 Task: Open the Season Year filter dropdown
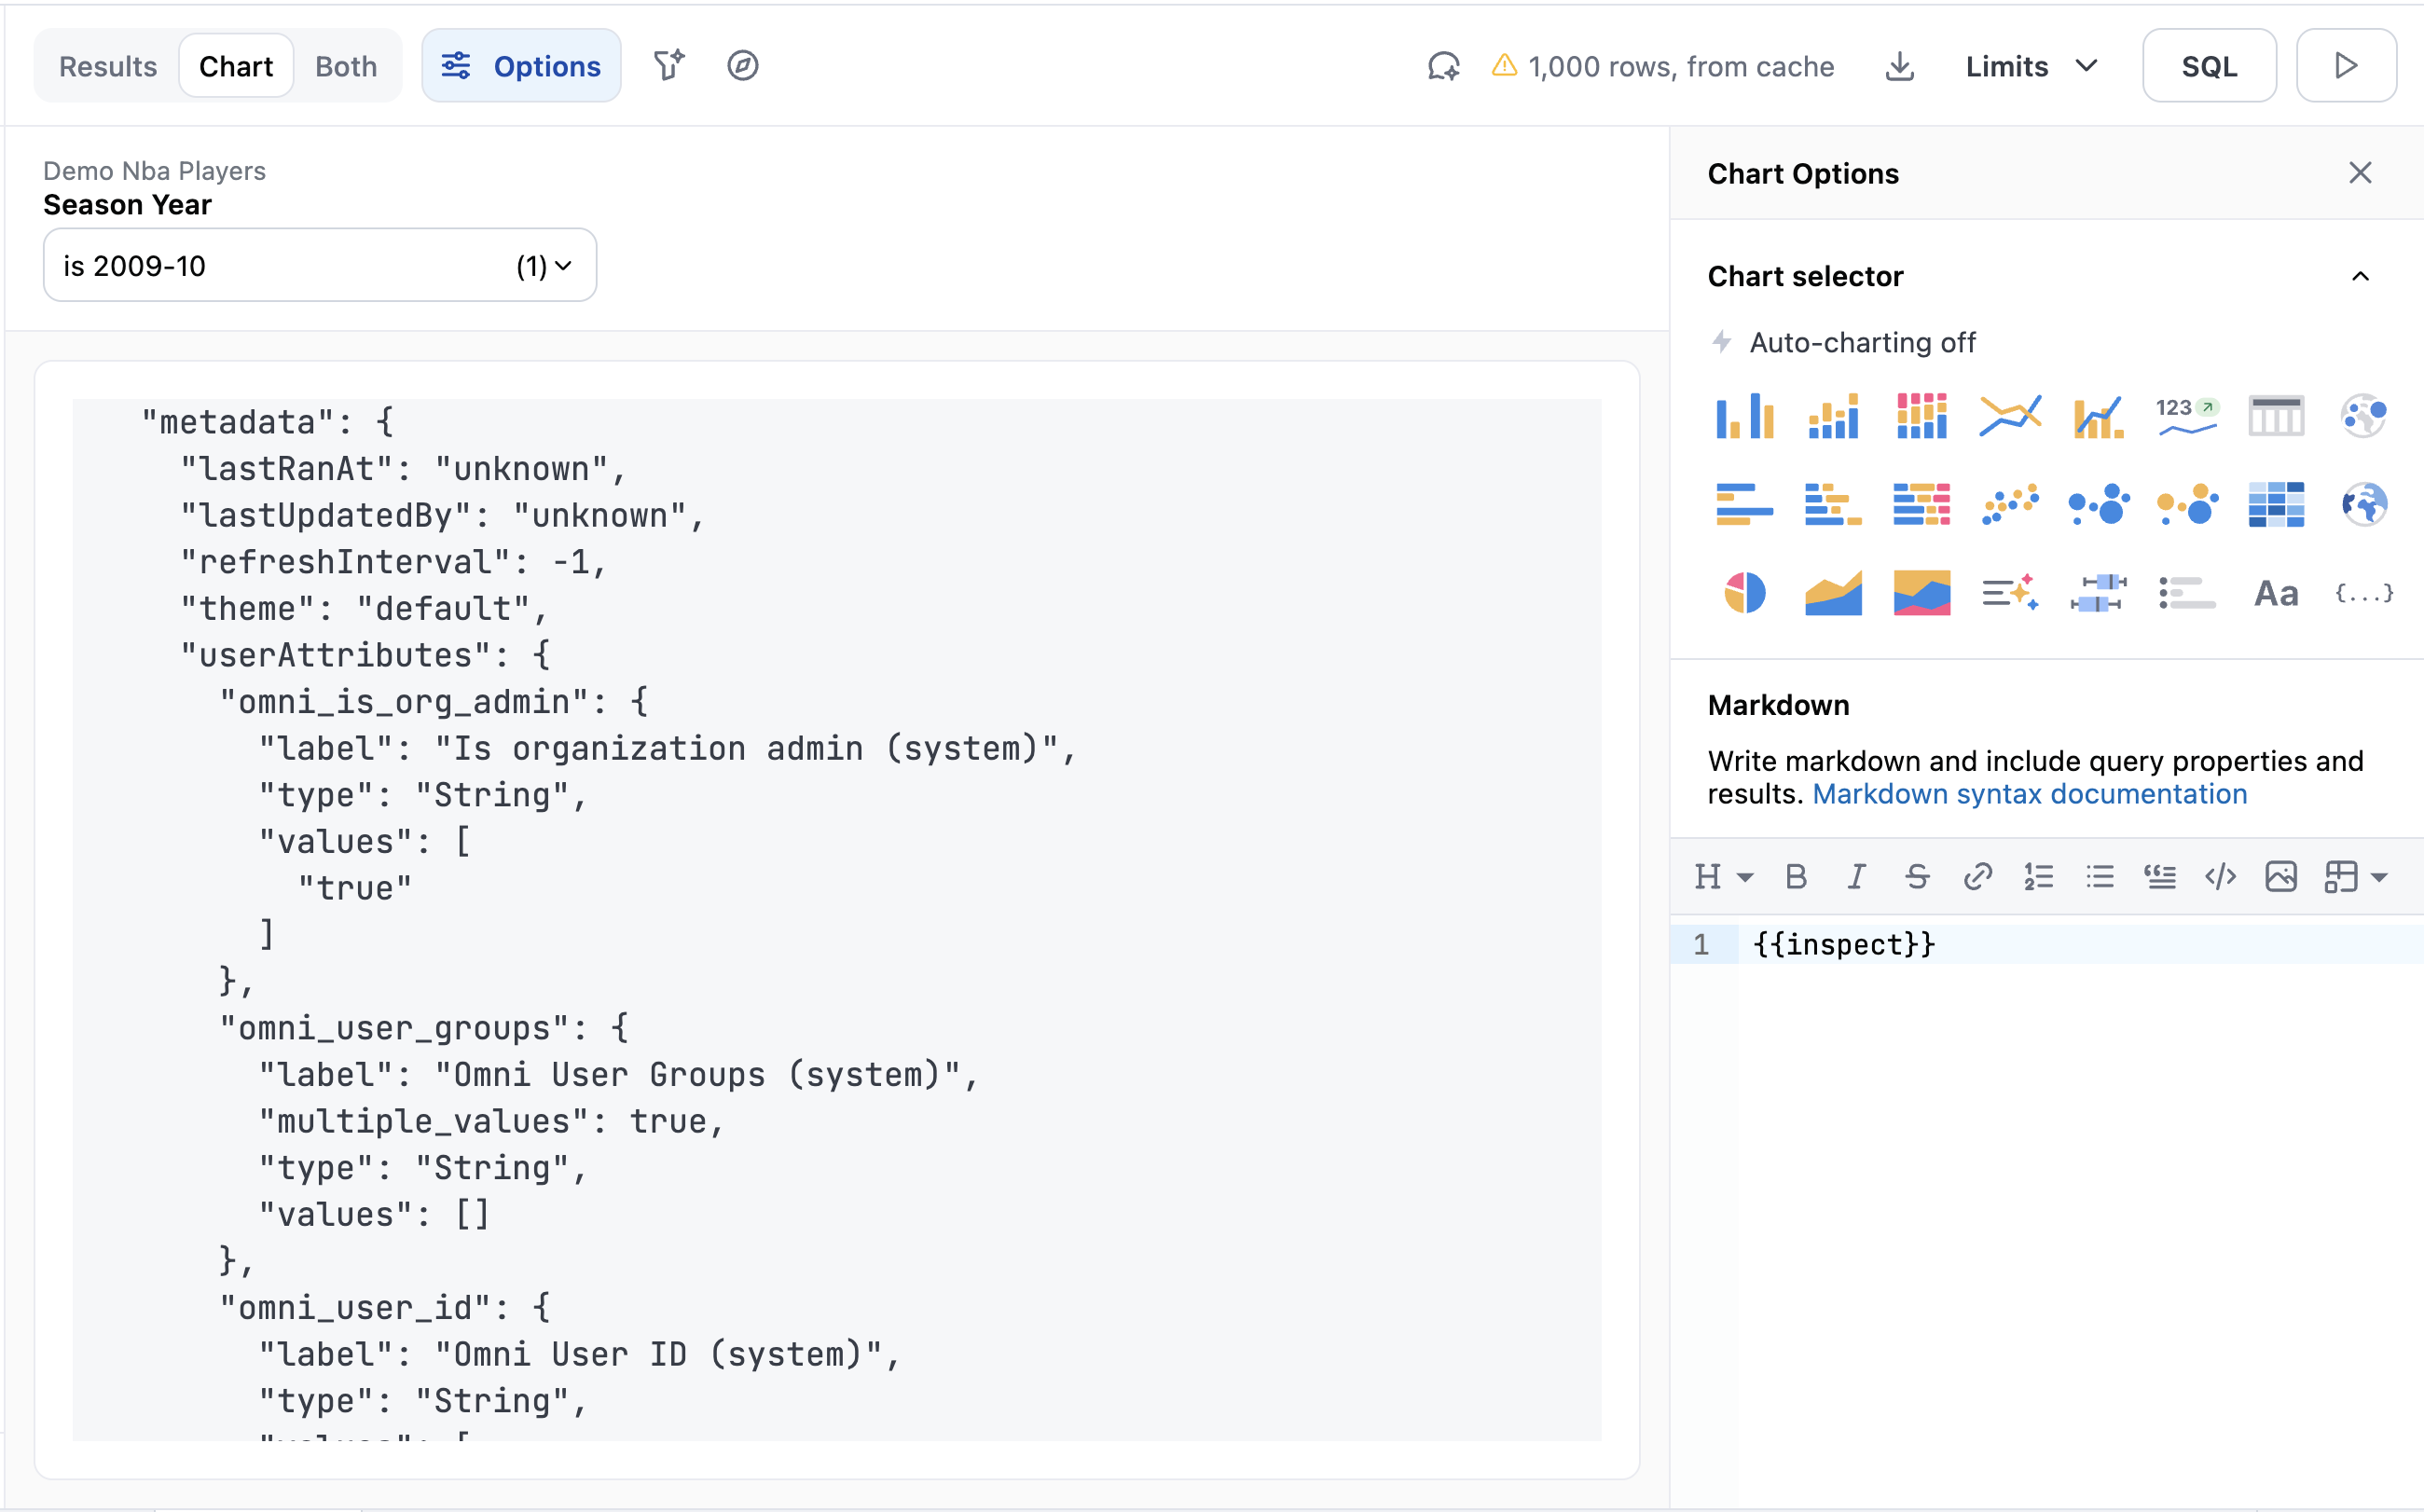coord(319,266)
